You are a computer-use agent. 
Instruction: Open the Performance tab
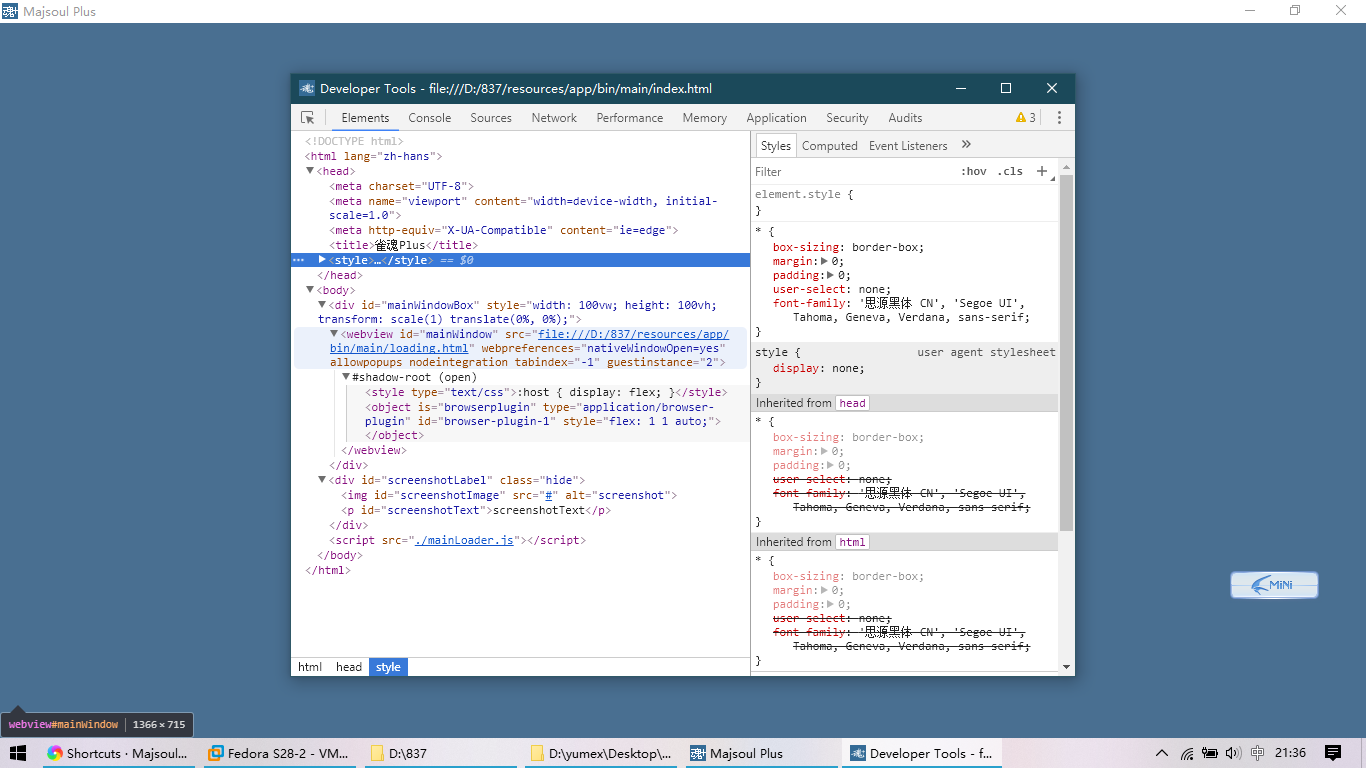point(630,118)
